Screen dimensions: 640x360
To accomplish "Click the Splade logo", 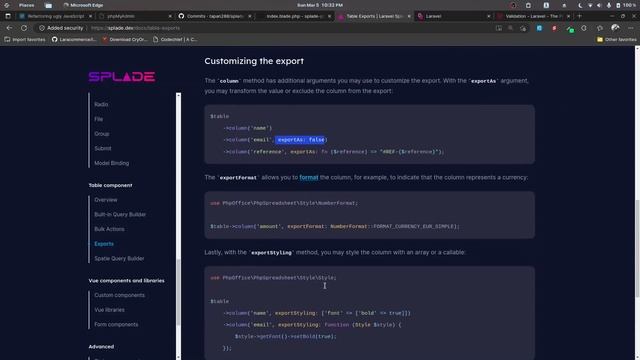I will point(122,77).
